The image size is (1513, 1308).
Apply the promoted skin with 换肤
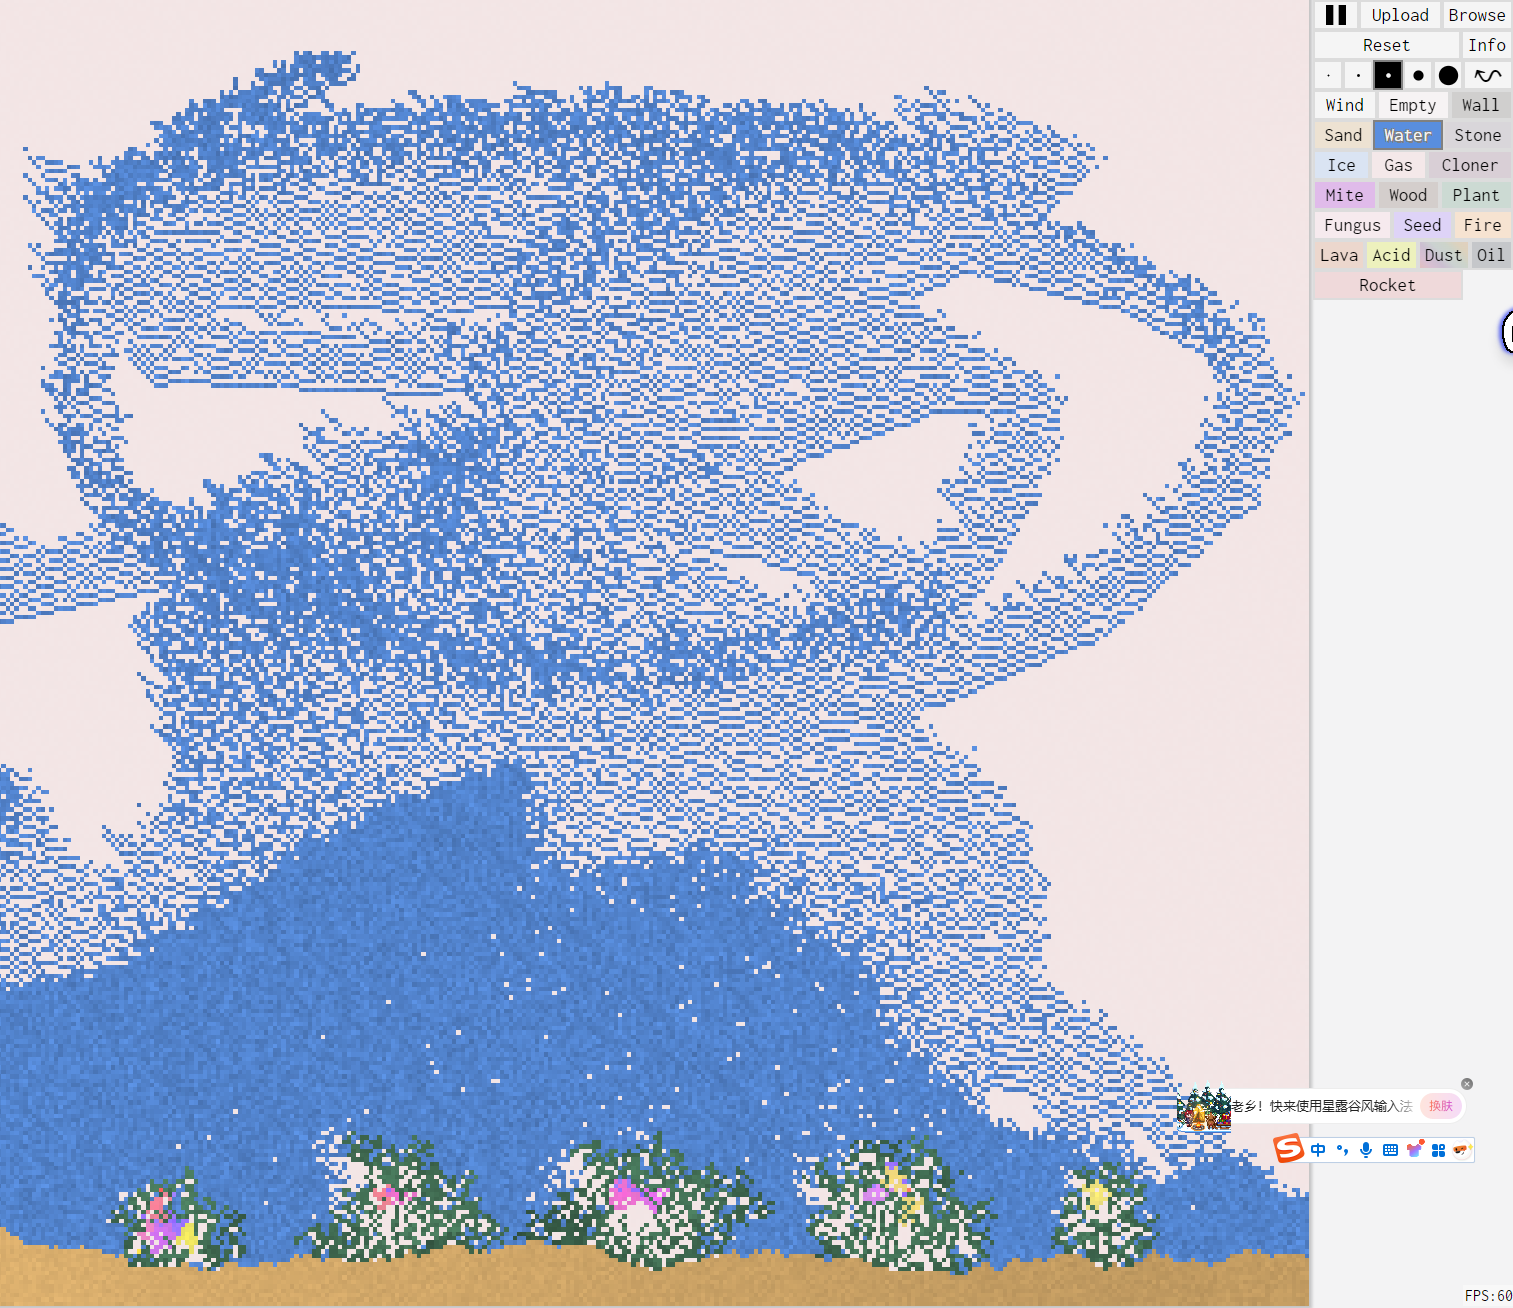click(1441, 1106)
